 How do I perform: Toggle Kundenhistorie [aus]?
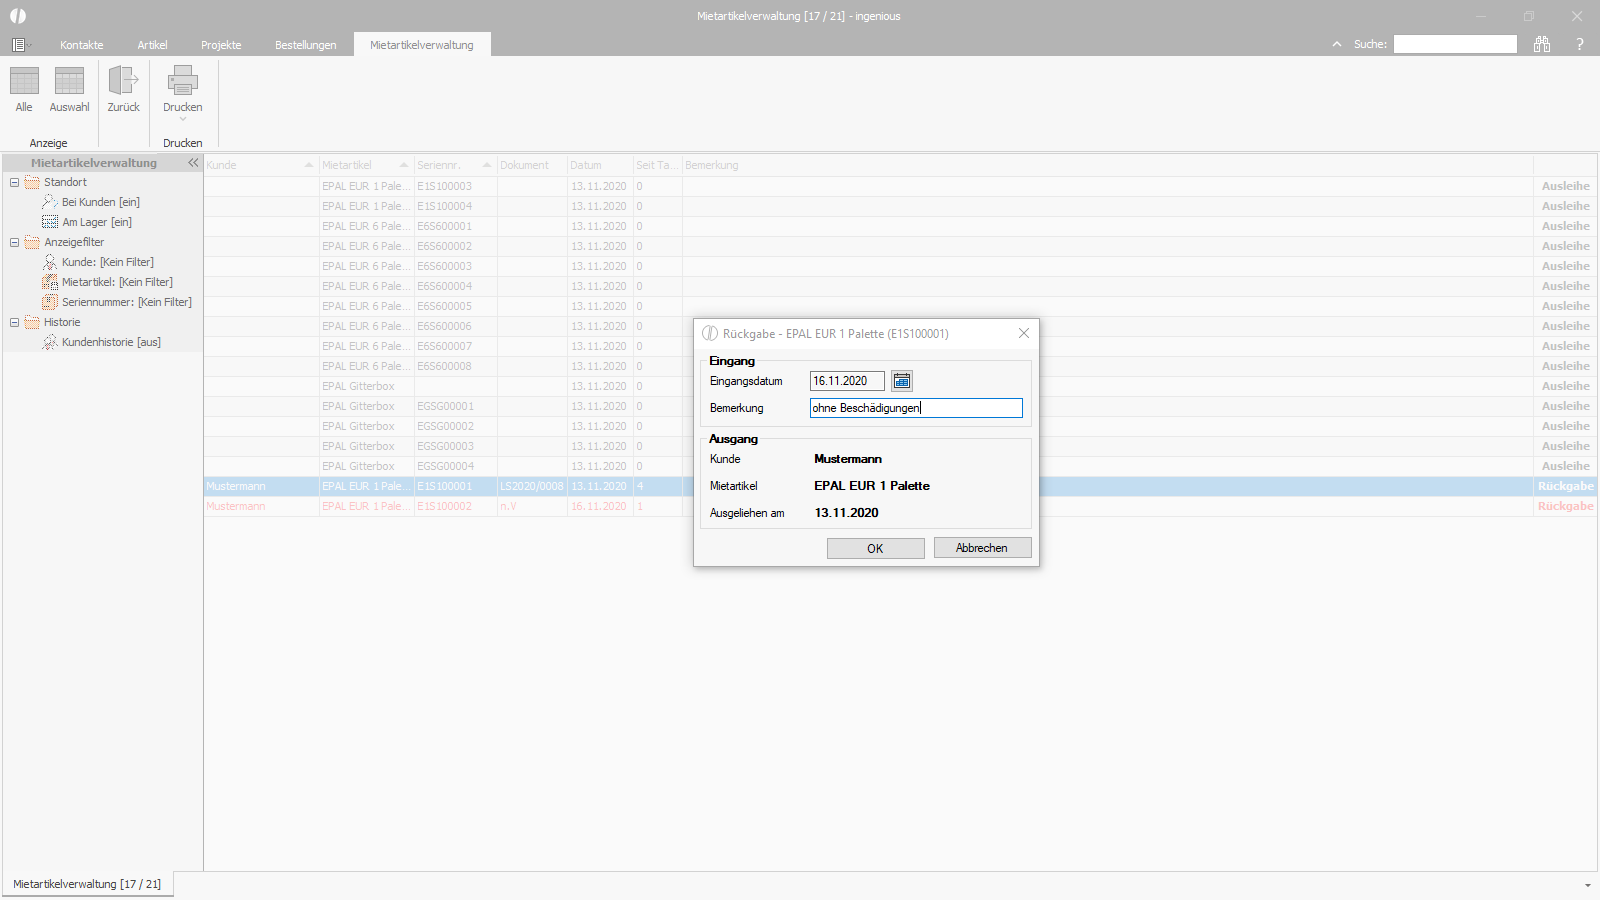point(101,342)
